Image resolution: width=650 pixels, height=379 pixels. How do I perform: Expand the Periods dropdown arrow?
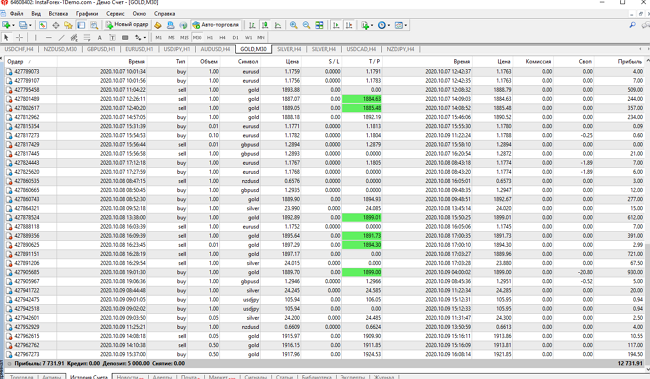389,25
